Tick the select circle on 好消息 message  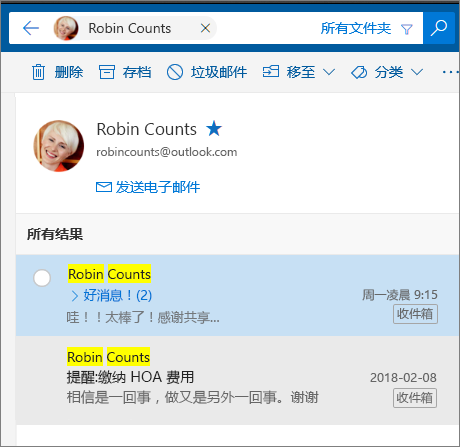[x=42, y=278]
